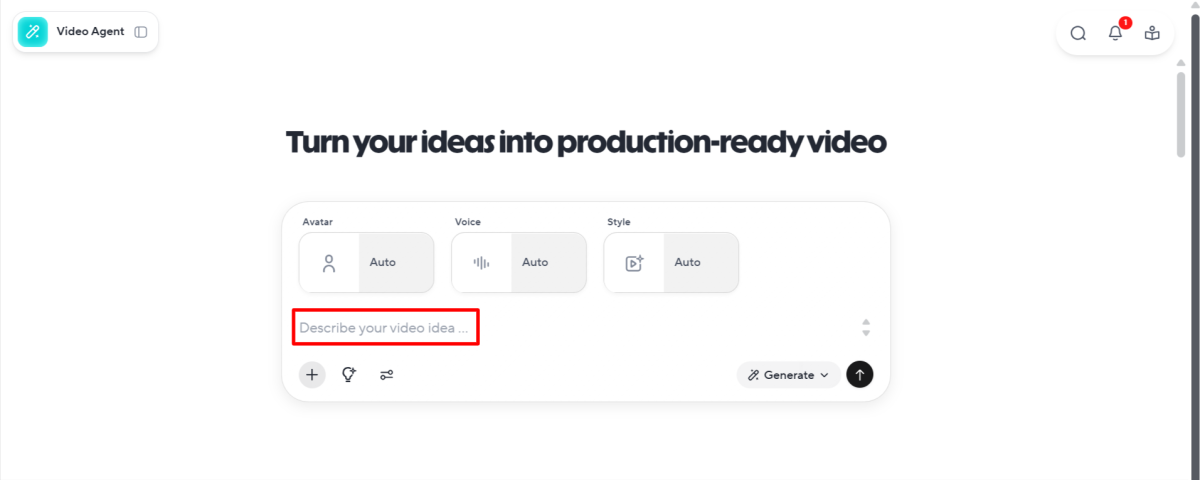The width and height of the screenshot is (1200, 480).
Task: Click the 'Describe your video idea' field
Action: point(385,328)
